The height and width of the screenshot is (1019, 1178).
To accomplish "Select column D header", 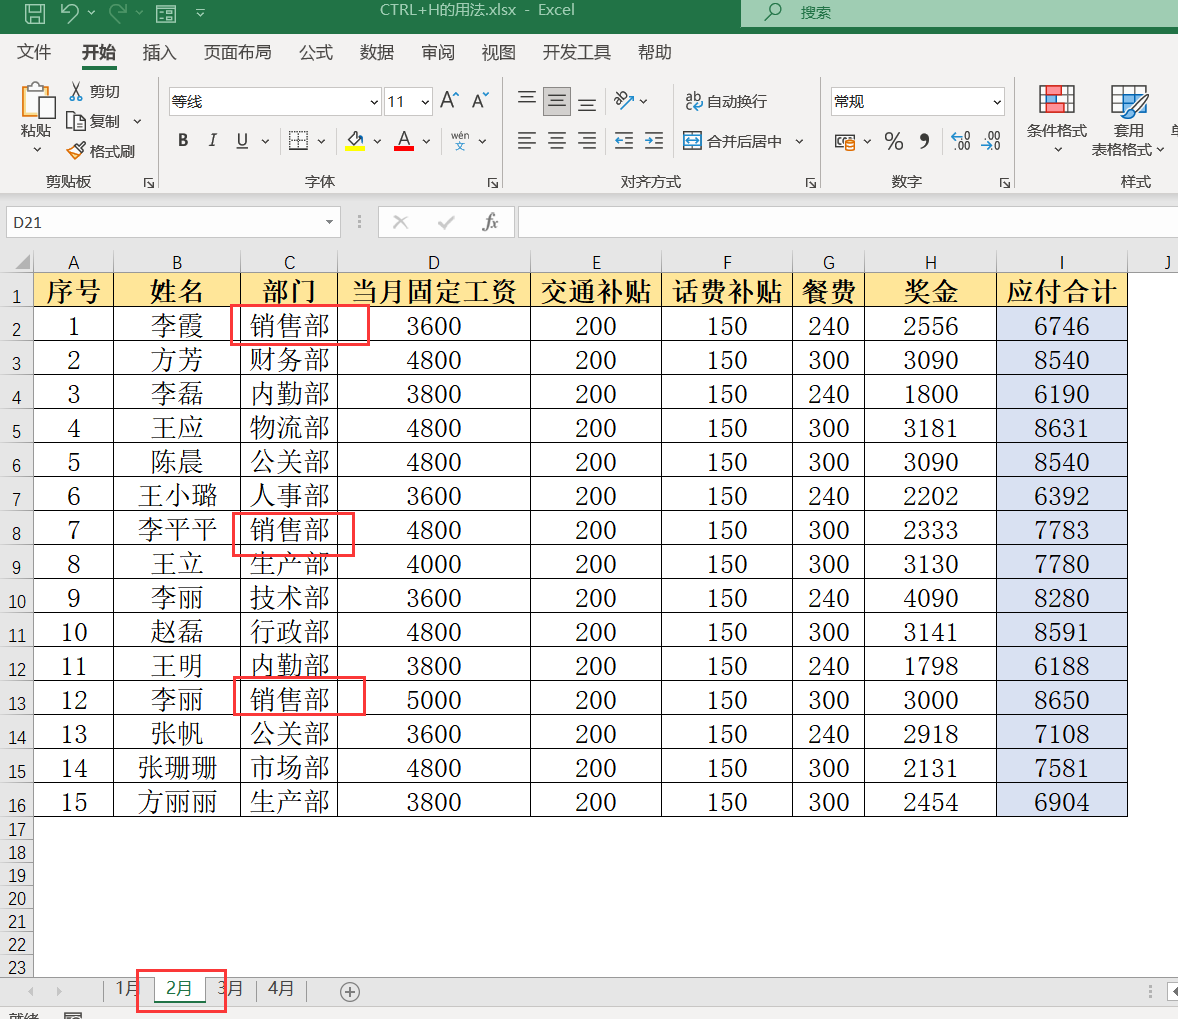I will coord(433,262).
